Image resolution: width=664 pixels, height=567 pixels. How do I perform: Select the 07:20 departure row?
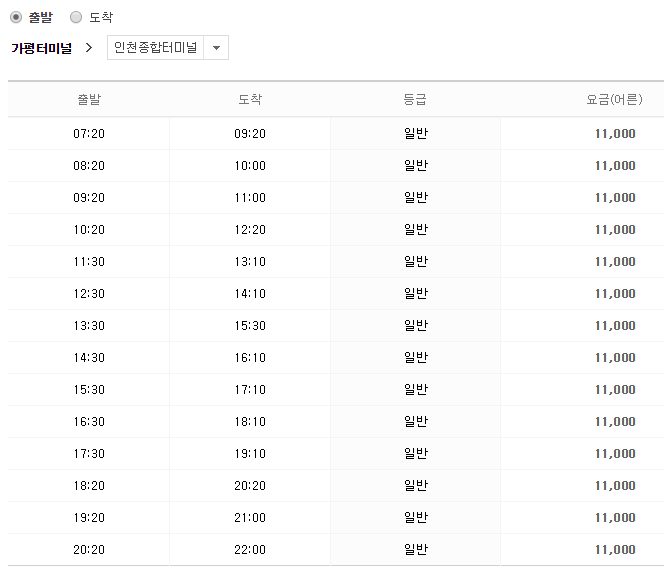[336, 134]
